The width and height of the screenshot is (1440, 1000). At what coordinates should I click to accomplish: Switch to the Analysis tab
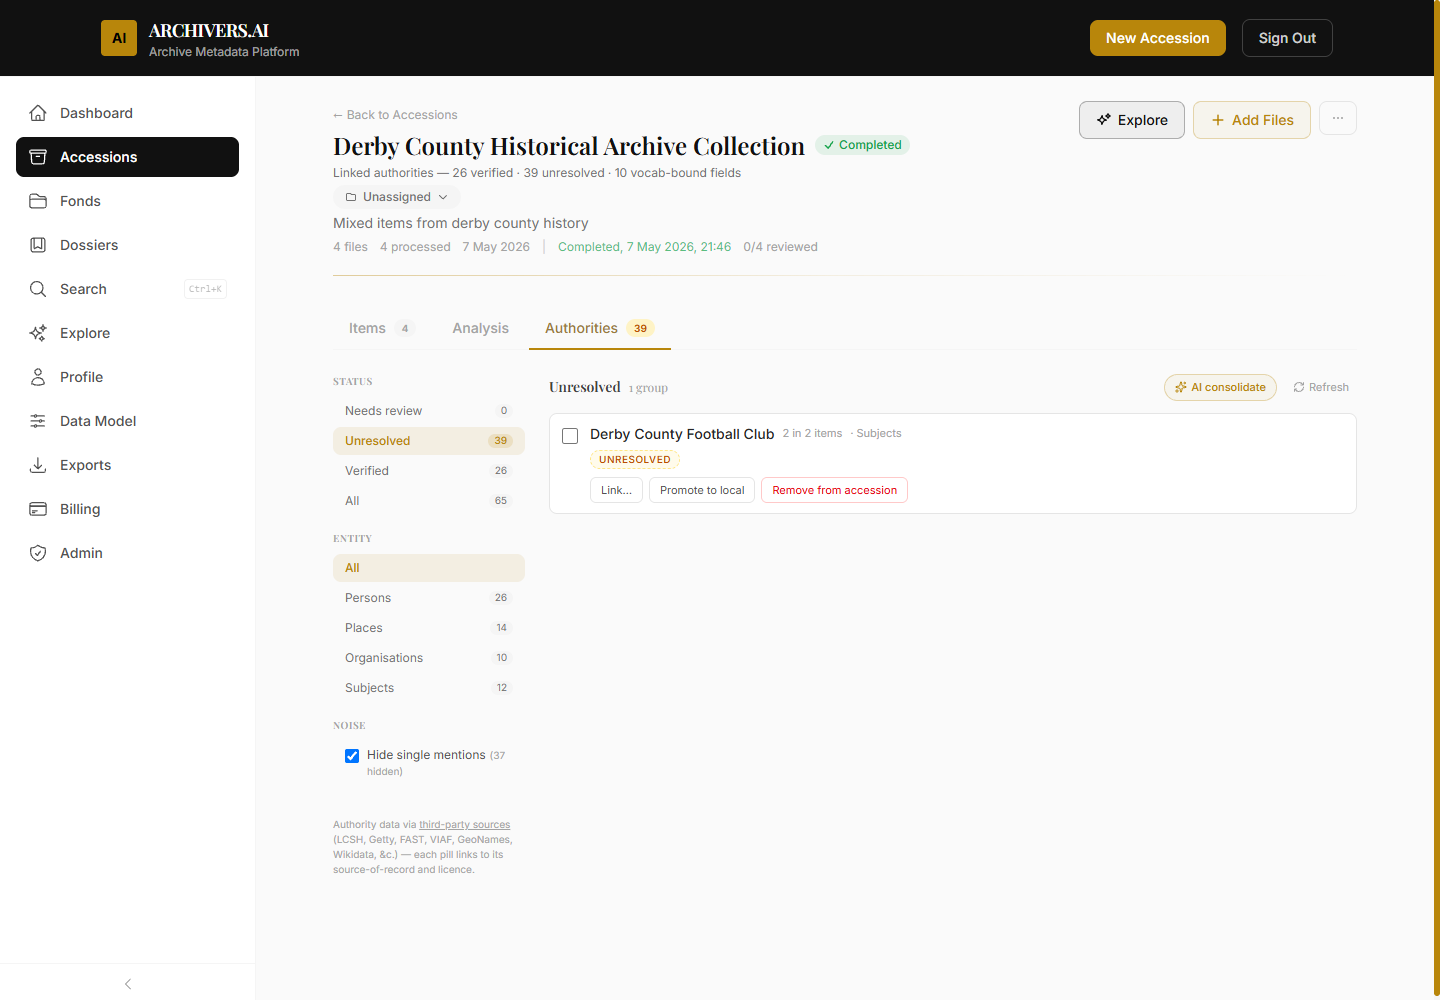[x=480, y=328]
